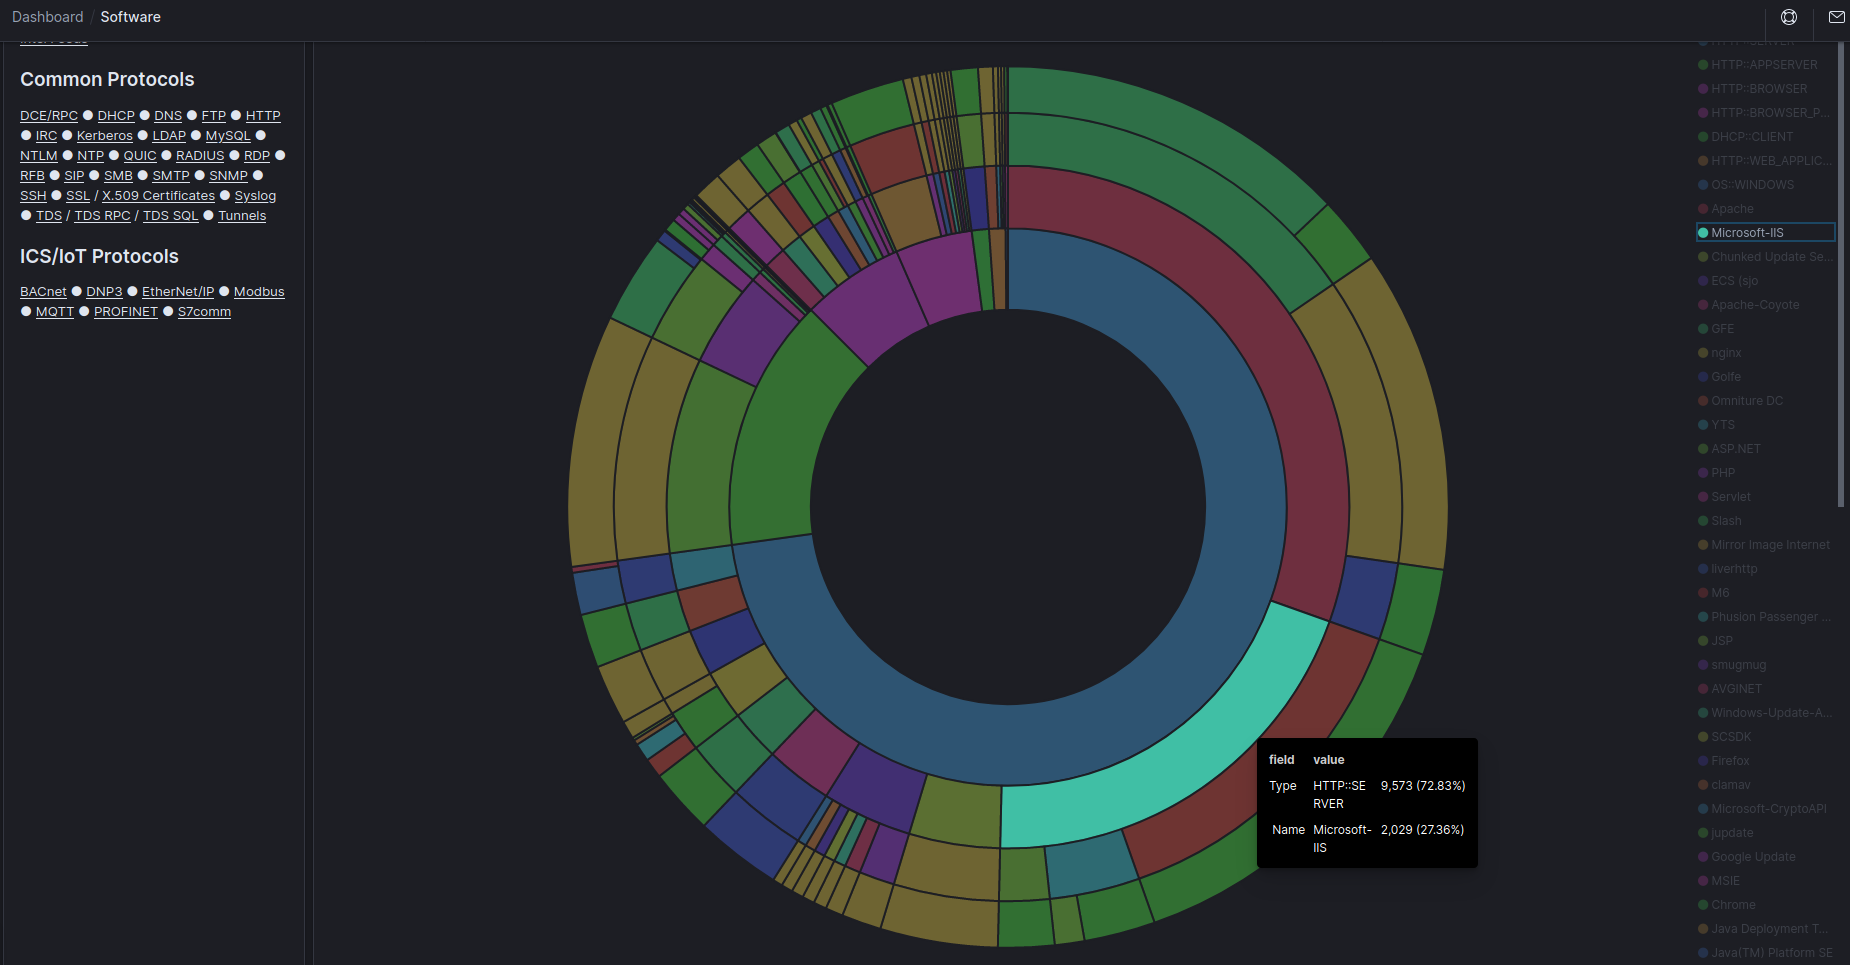Screen dimensions: 1850x965
Task: Open the MQTT protocol link
Action: (x=55, y=311)
